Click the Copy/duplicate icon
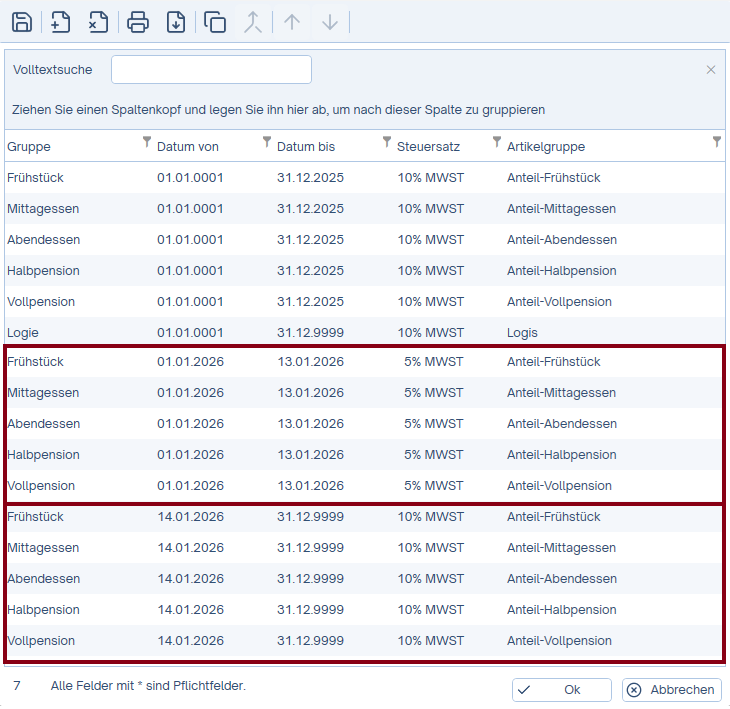Image resolution: width=730 pixels, height=709 pixels. [215, 22]
